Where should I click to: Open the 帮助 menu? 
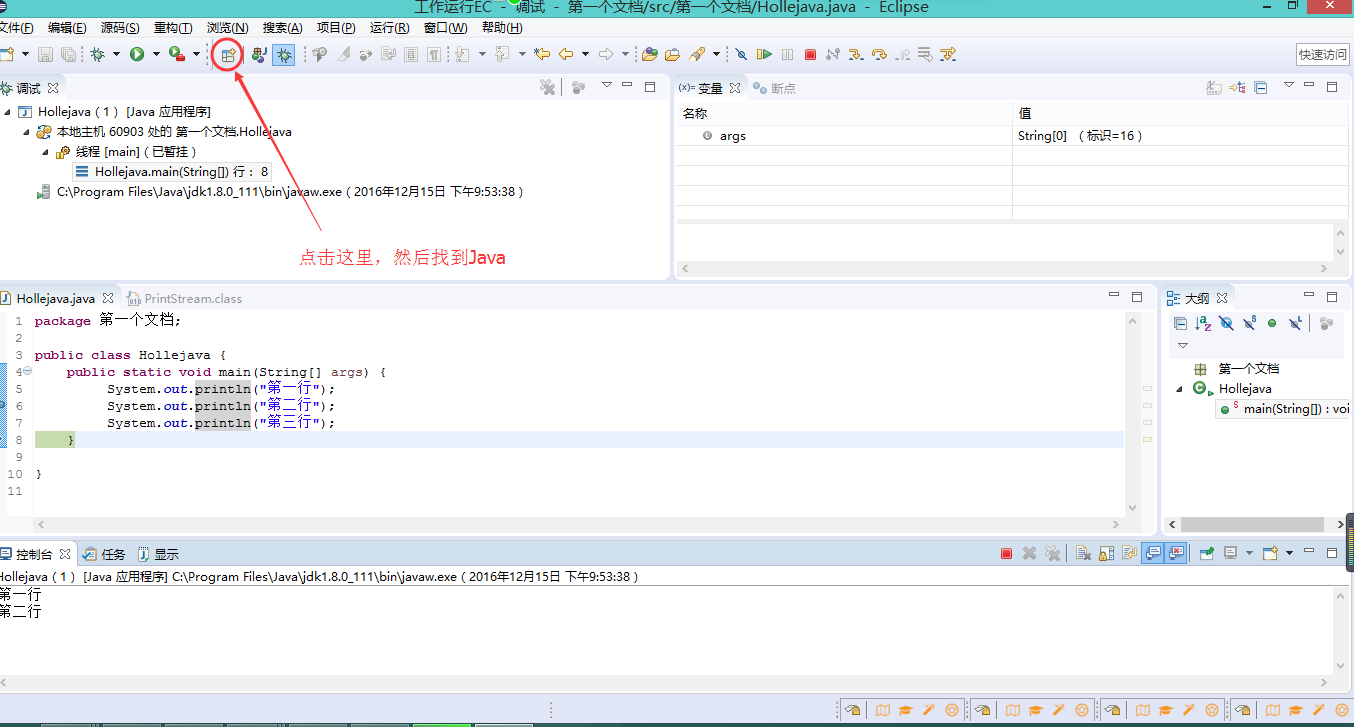[x=501, y=27]
